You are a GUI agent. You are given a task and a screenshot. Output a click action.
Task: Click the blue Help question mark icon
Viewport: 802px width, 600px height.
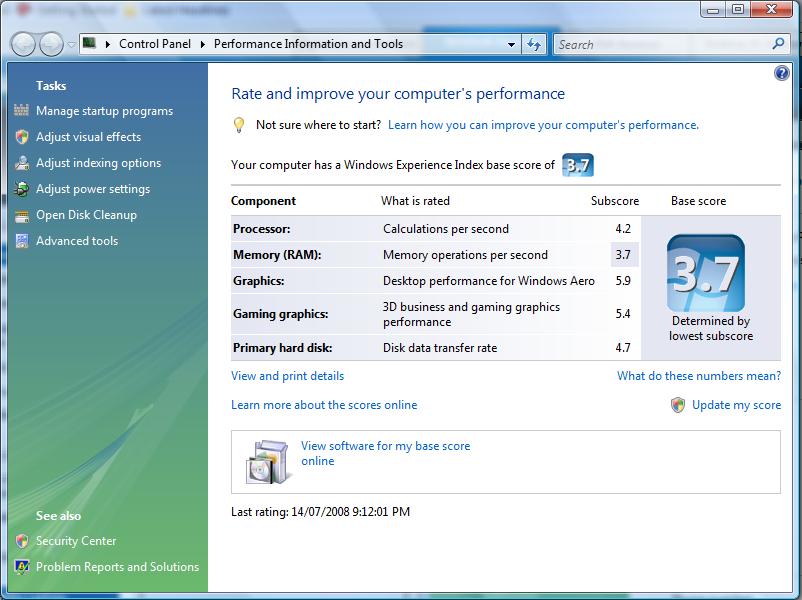(782, 74)
